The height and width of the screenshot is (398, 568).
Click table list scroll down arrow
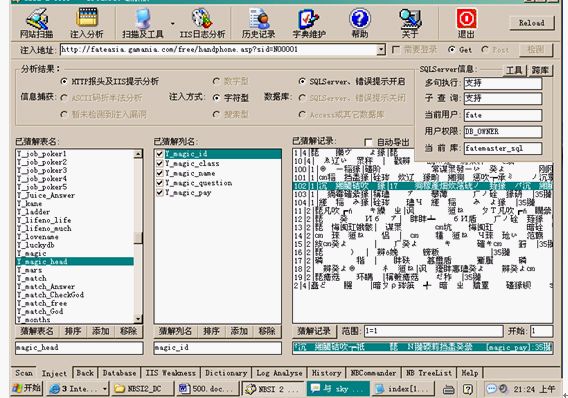point(138,319)
